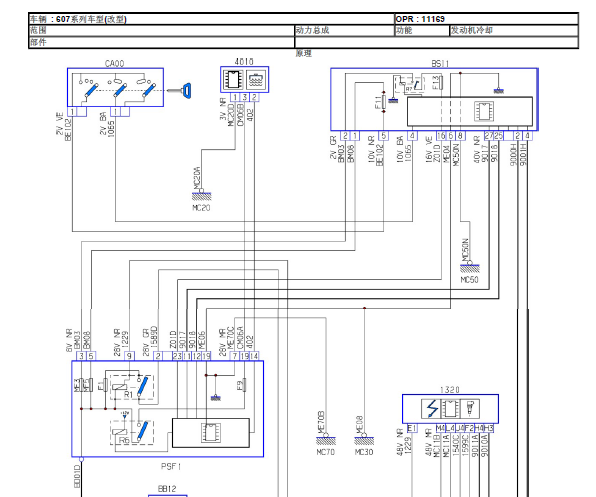Click the 607系列车型 vehicle title

tap(92, 19)
